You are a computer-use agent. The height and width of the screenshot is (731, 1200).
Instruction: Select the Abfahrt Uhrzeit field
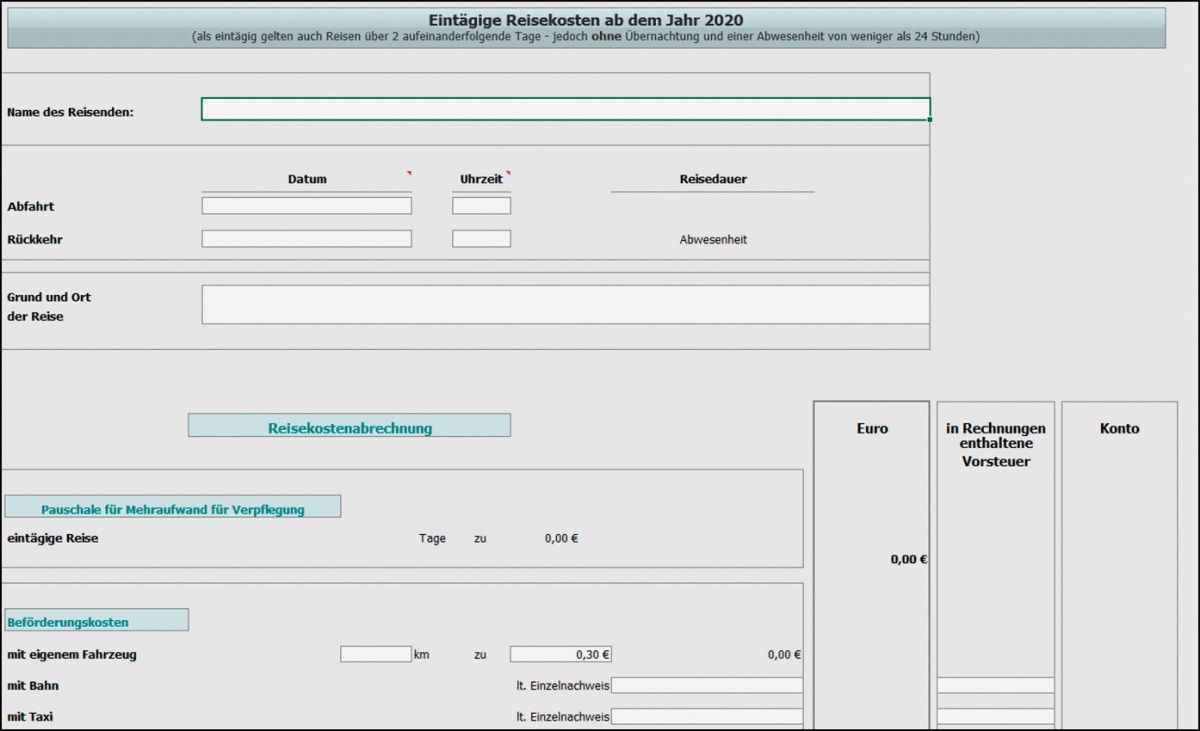[x=481, y=206]
